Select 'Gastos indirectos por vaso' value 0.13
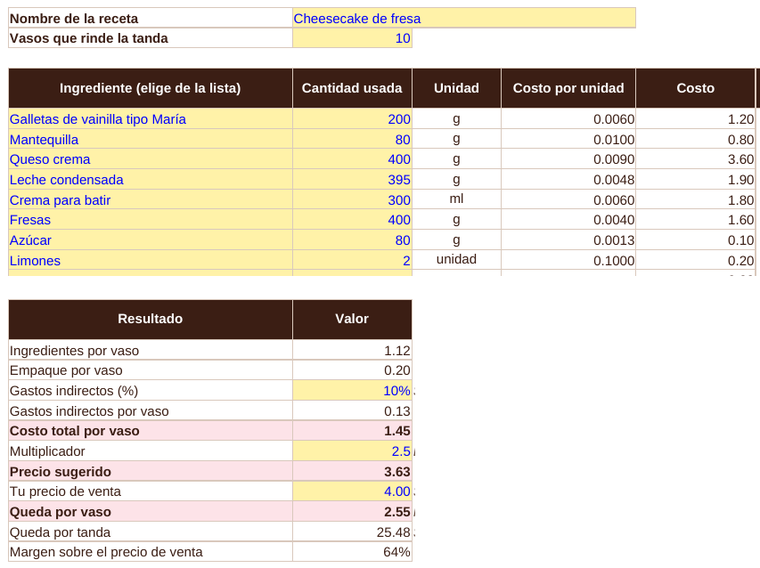 [352, 410]
